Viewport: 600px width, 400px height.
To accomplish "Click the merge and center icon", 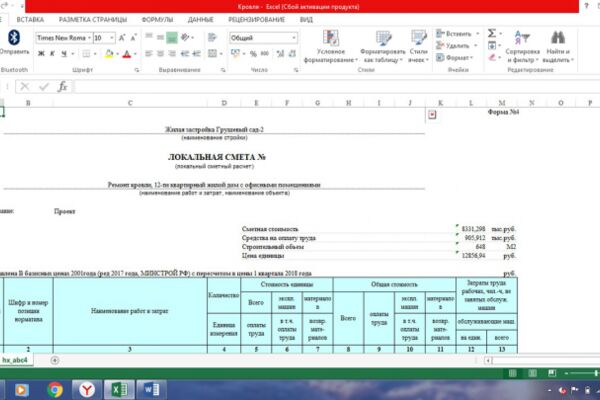I will coord(212,54).
